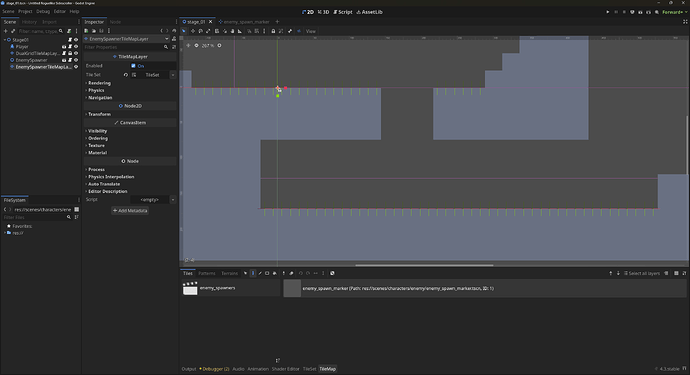Switch to enemy_spawn_marker scene tab
Screen dimensions: 690x375
tap(243, 22)
